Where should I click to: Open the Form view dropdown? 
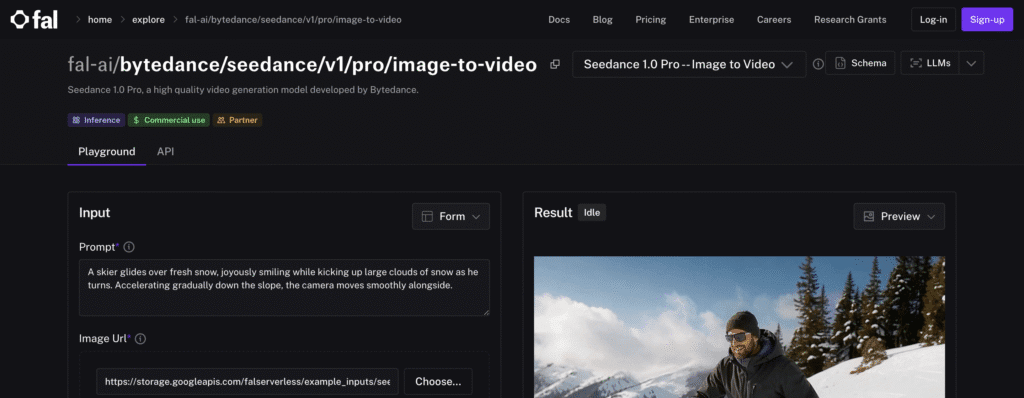[x=451, y=216]
